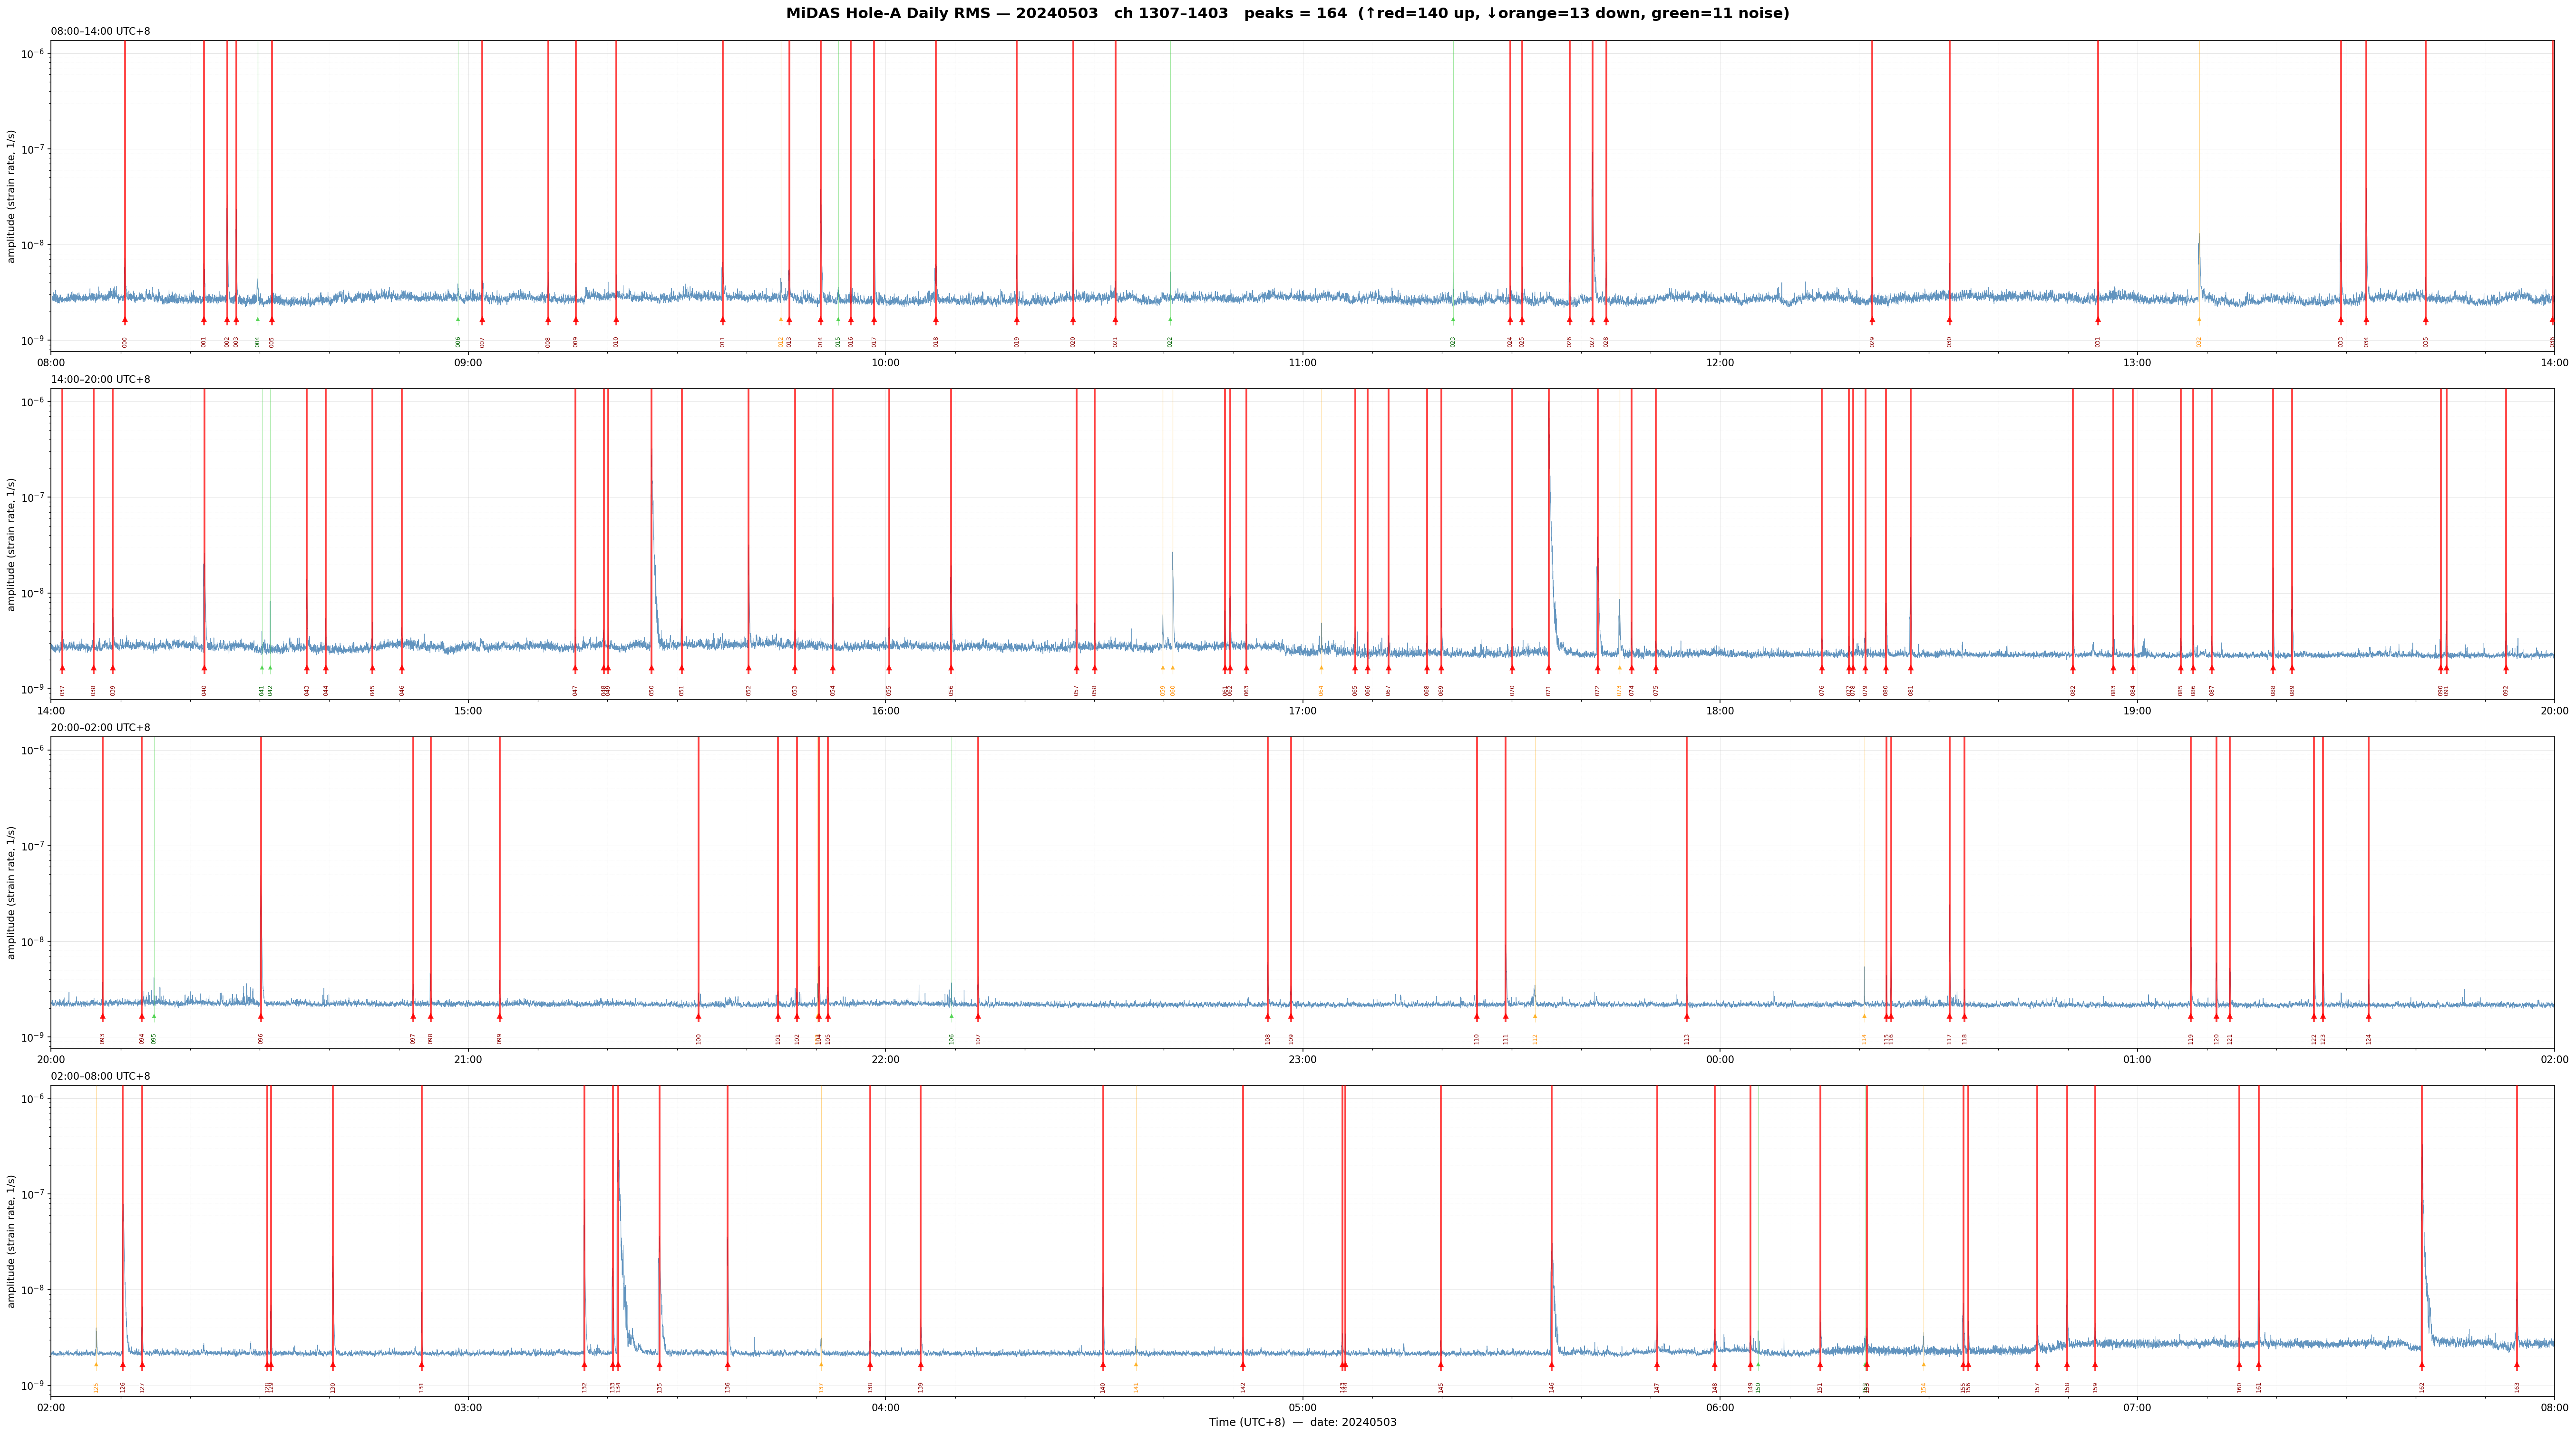Click the 03:00 time tick label
Screen dimensions: 2576x1435
point(468,1408)
